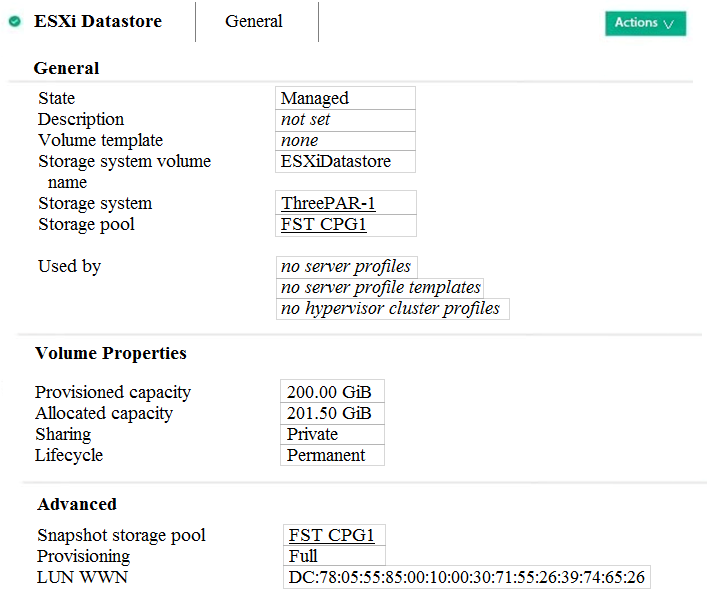
Task: Click the no hypervisor cluster profiles entry
Action: point(391,309)
